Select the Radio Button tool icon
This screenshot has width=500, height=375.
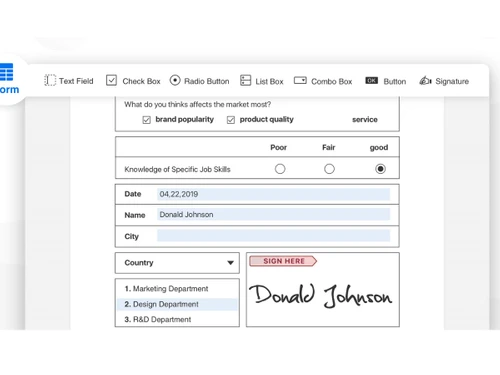tap(175, 80)
